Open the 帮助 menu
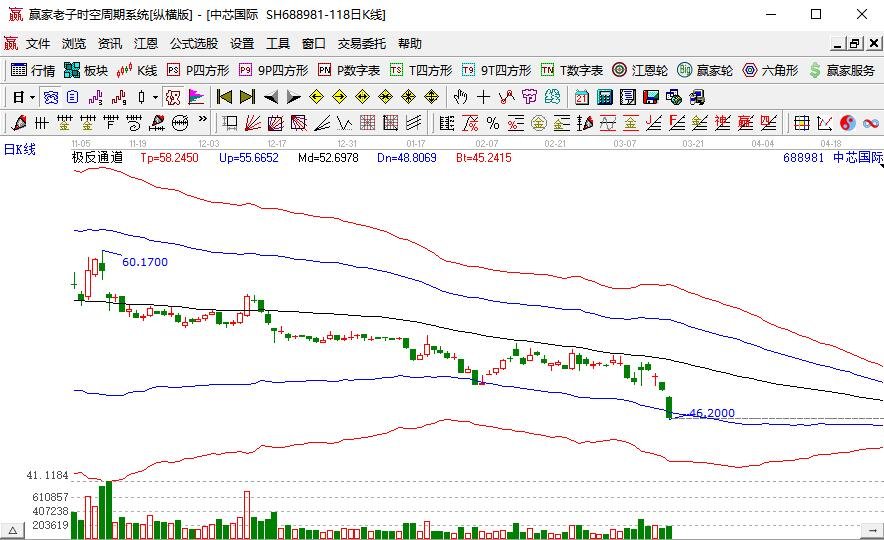This screenshot has width=884, height=540. [x=410, y=43]
